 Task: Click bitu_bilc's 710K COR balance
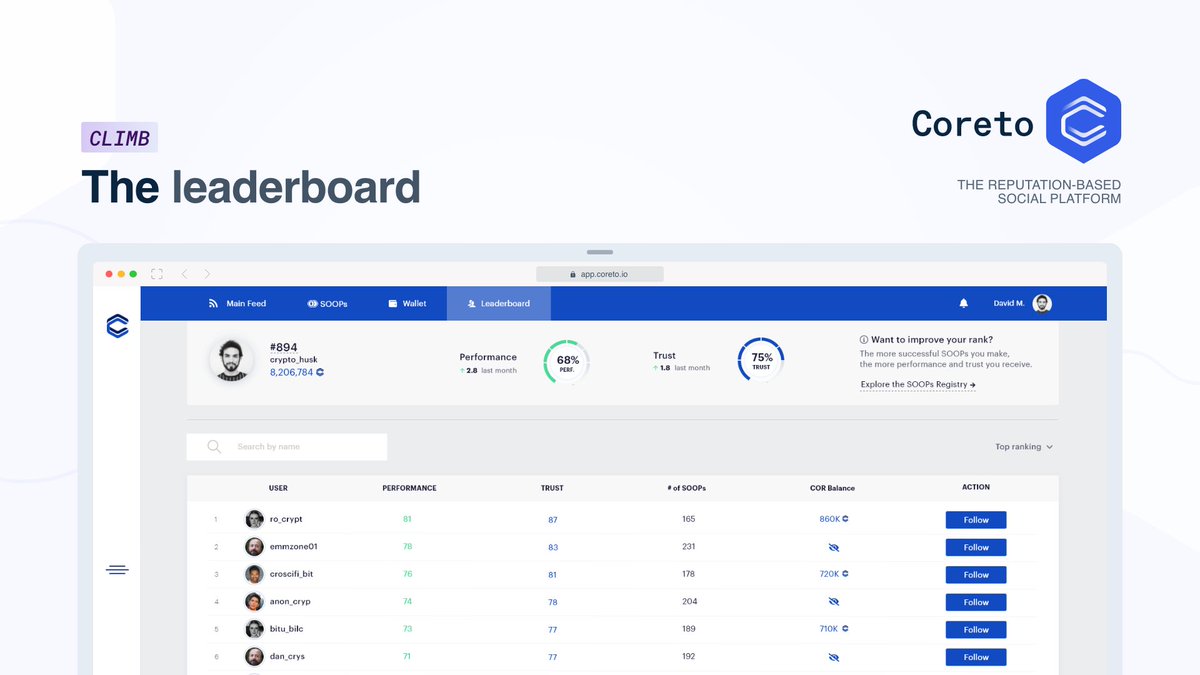click(833, 629)
